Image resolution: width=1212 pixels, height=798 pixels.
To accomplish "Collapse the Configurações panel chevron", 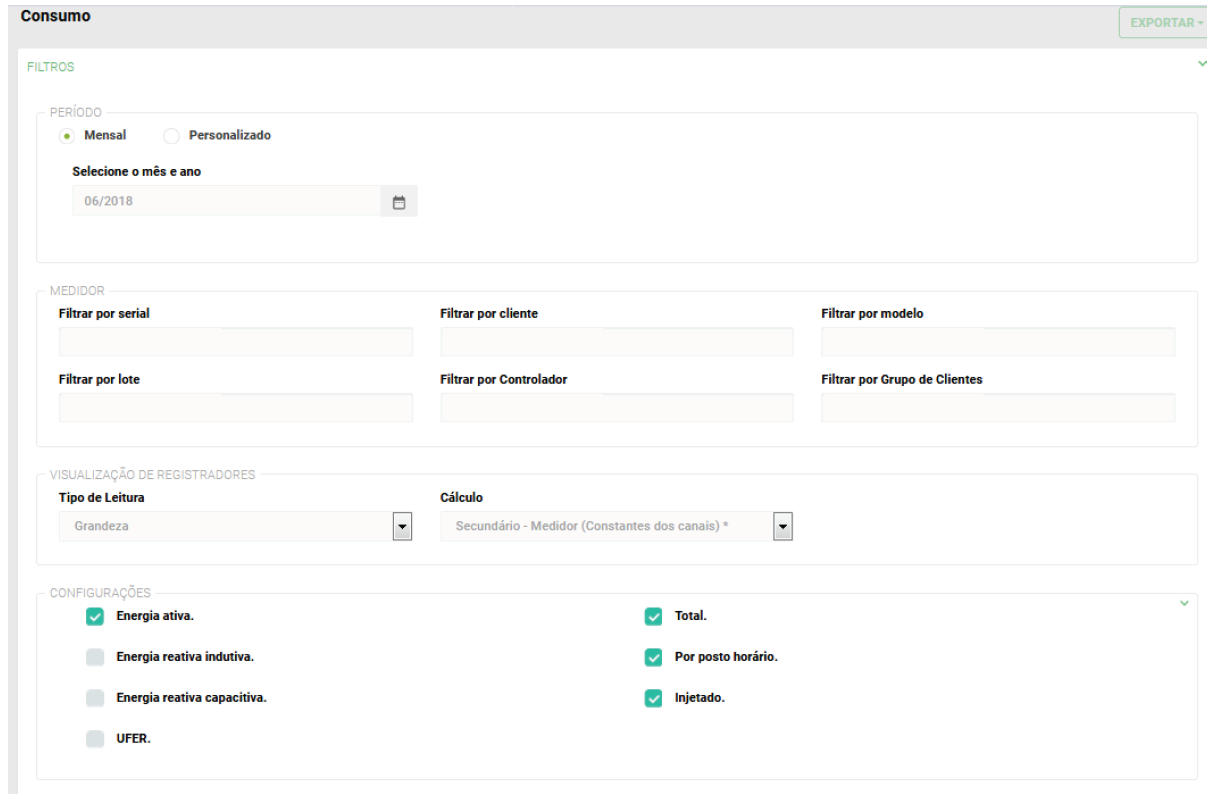I will tap(1184, 603).
